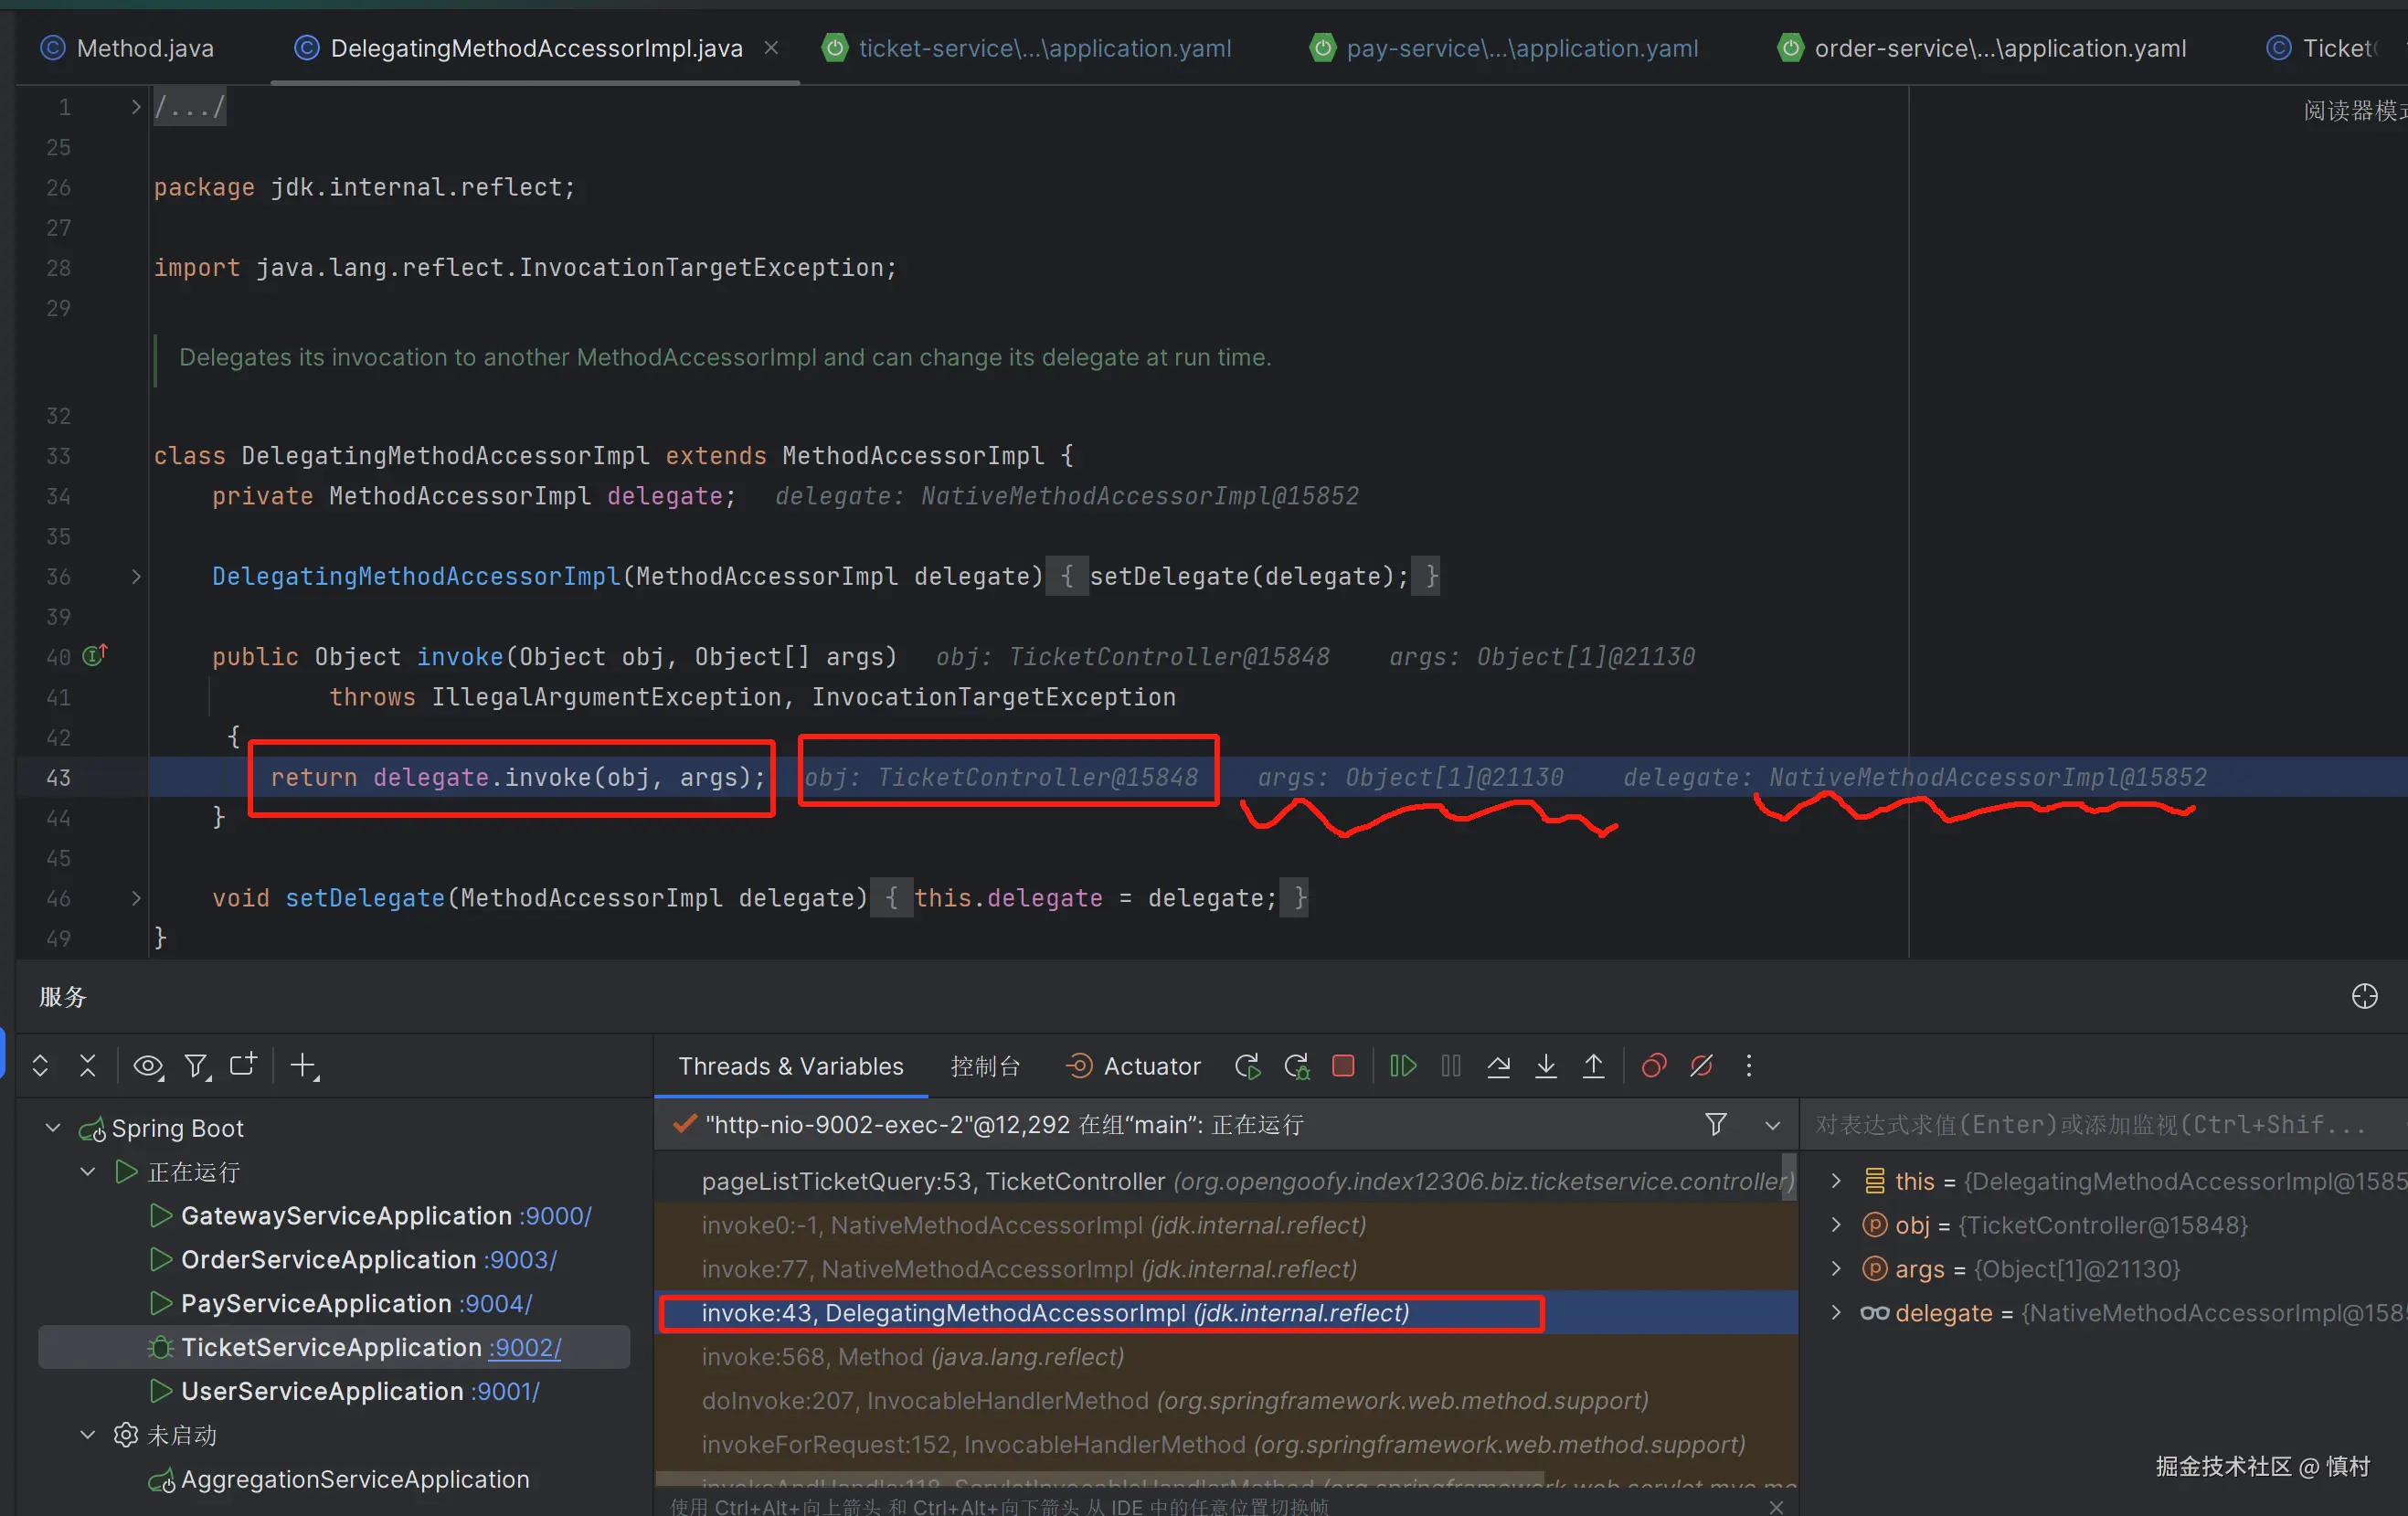
Task: Toggle Mute Breakpoints in debug toolbar
Action: [x=1701, y=1066]
